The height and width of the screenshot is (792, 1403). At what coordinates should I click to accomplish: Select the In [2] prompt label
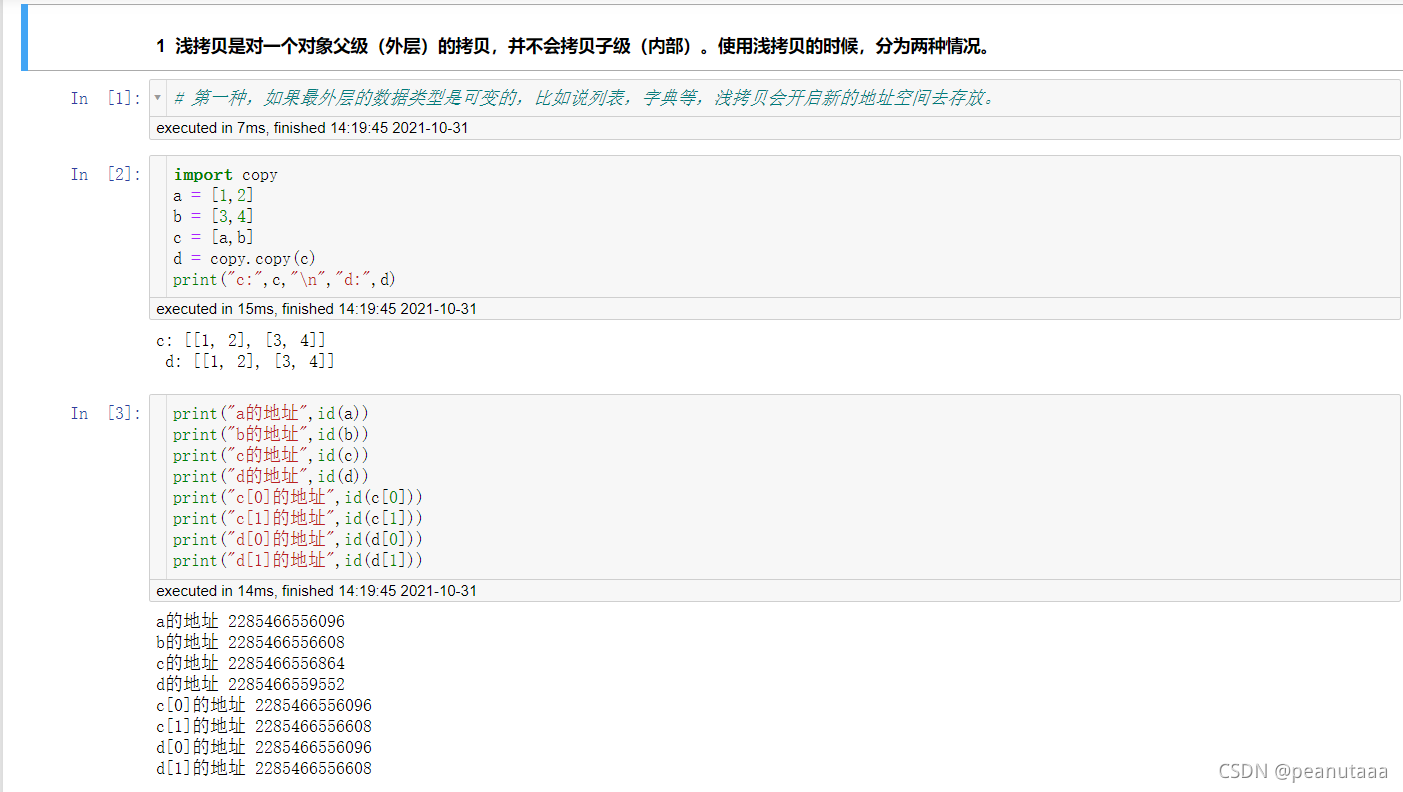(105, 174)
